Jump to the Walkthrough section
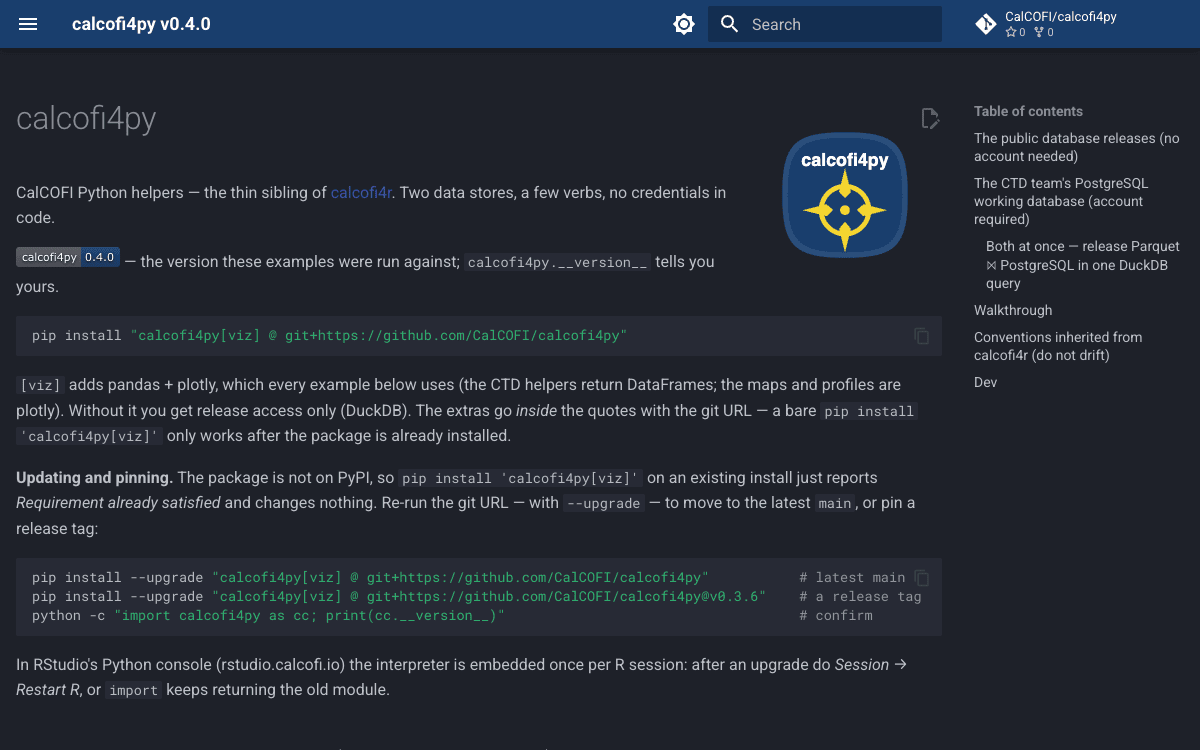The image size is (1200, 750). [1013, 310]
